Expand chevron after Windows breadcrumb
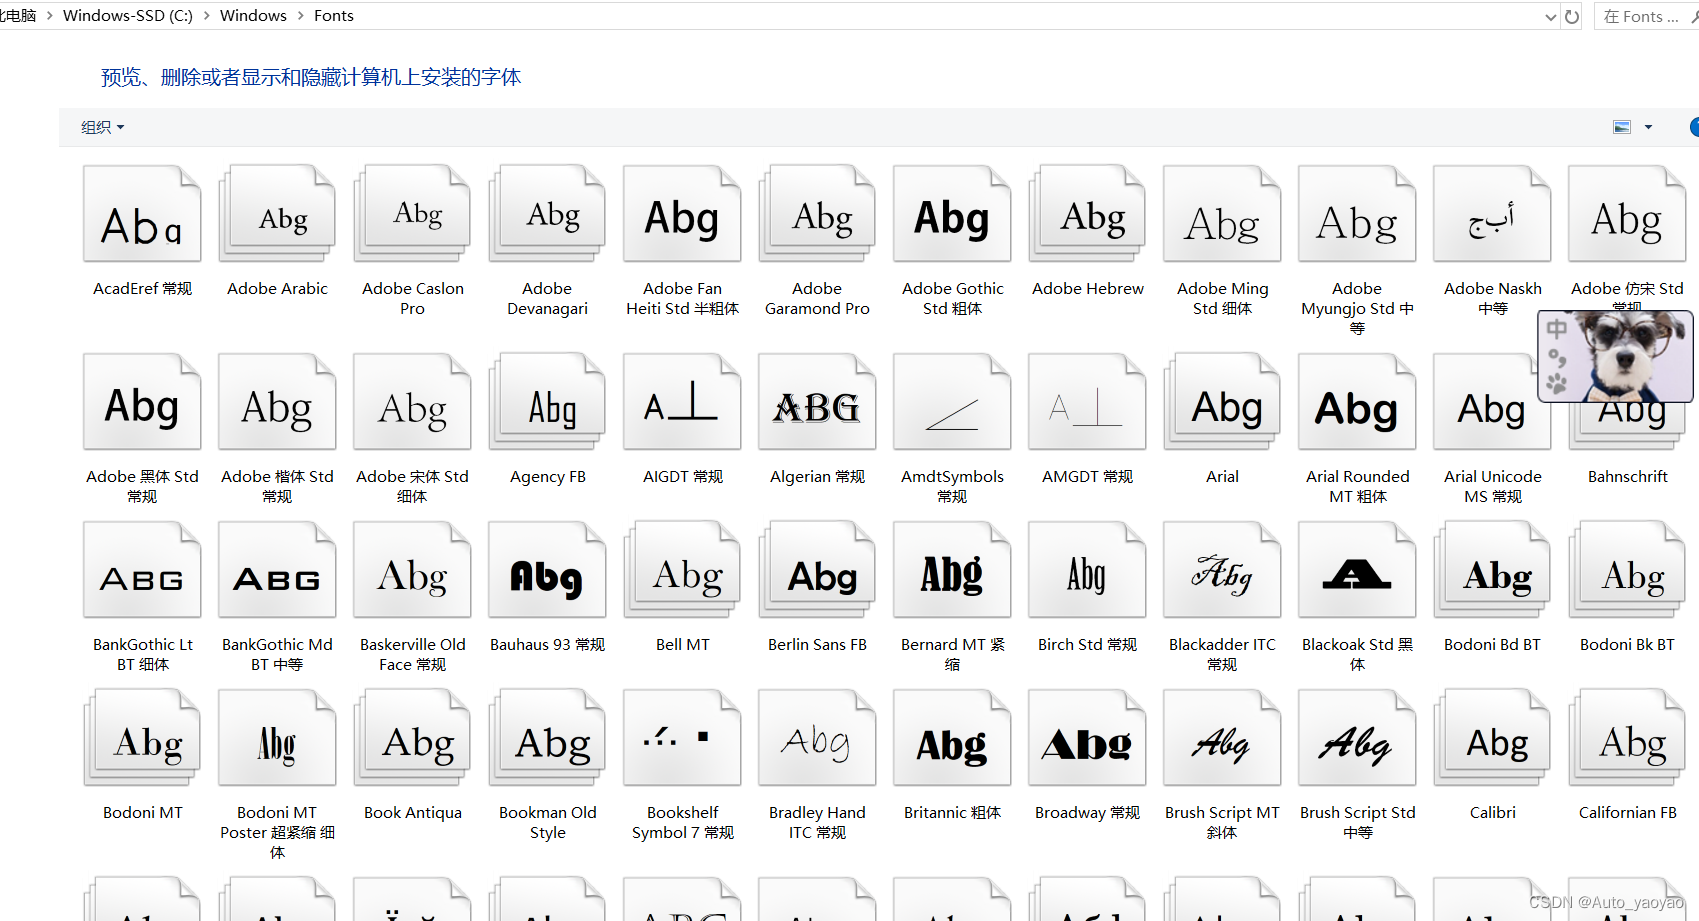 300,16
